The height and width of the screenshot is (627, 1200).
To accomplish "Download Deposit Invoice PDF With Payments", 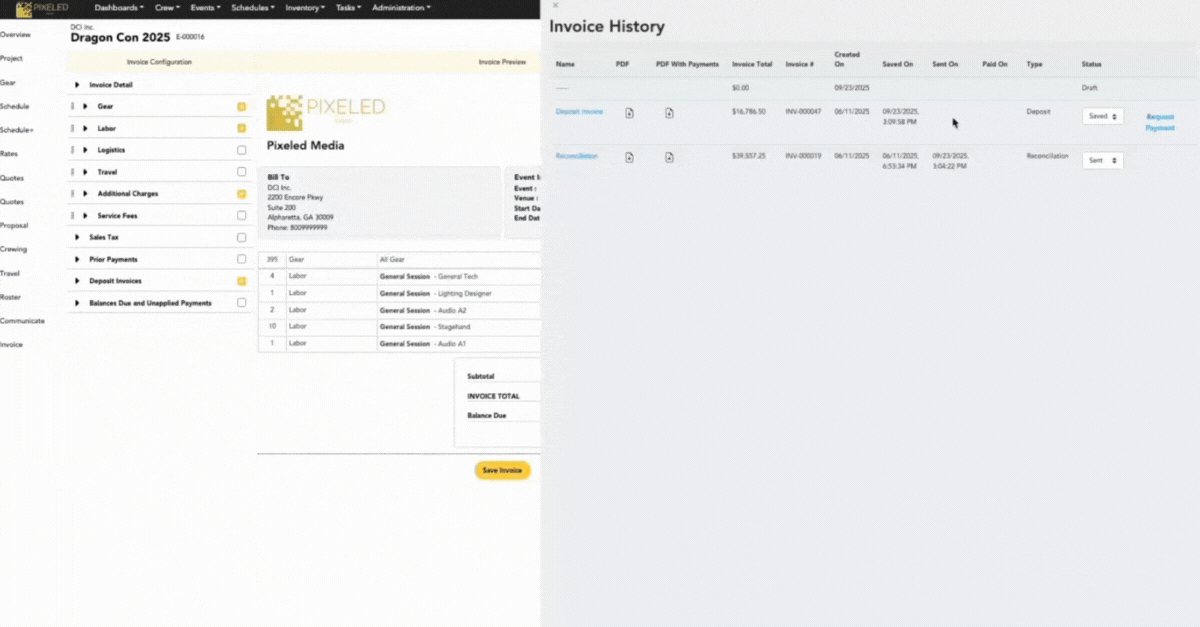I will coord(669,113).
